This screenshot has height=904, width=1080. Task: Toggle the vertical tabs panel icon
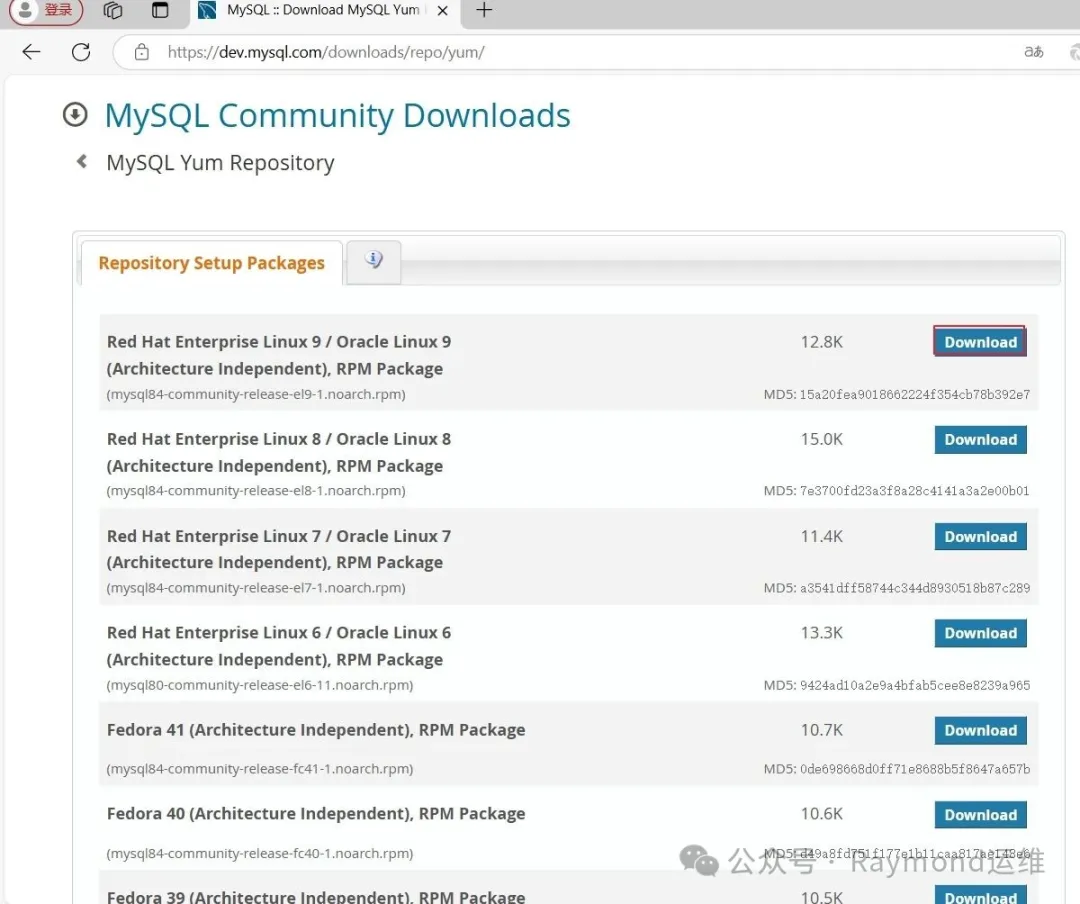[x=160, y=10]
